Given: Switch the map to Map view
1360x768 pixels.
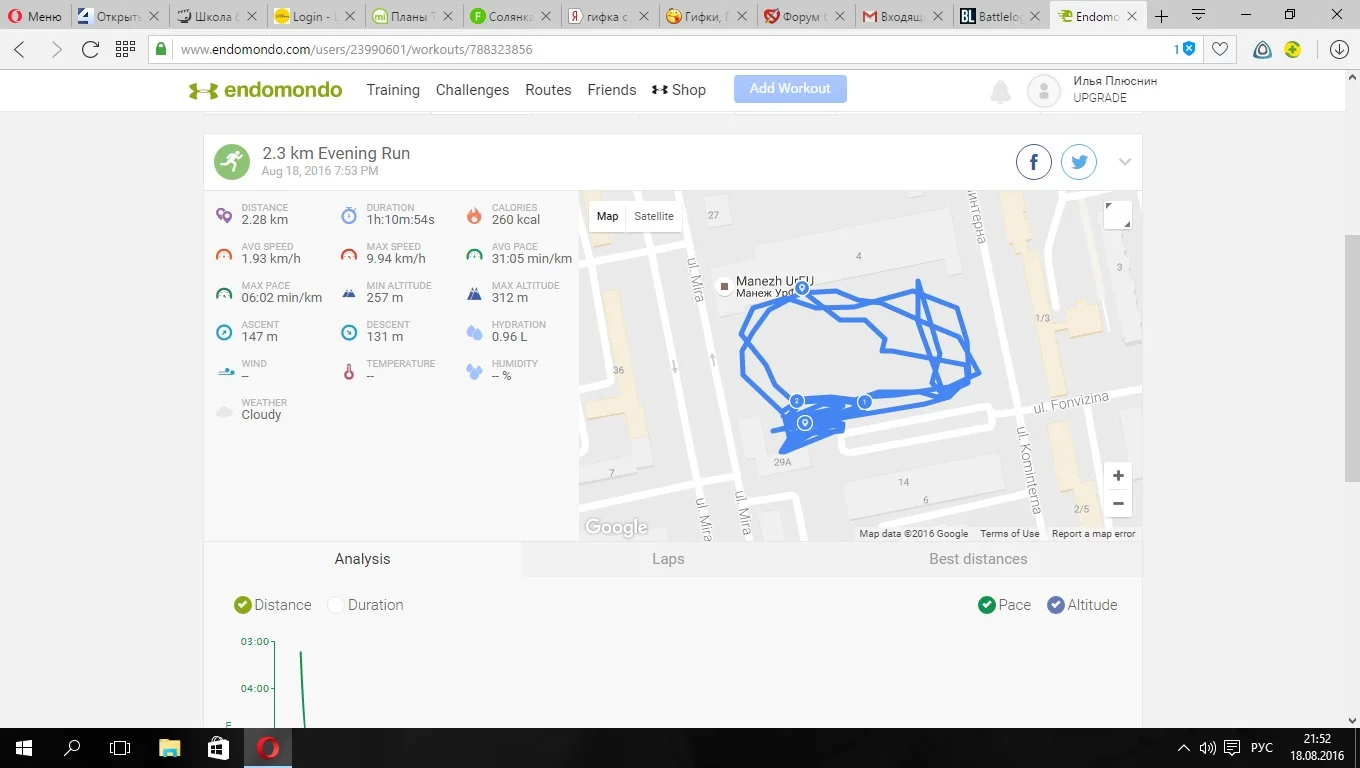Looking at the screenshot, I should pos(608,216).
